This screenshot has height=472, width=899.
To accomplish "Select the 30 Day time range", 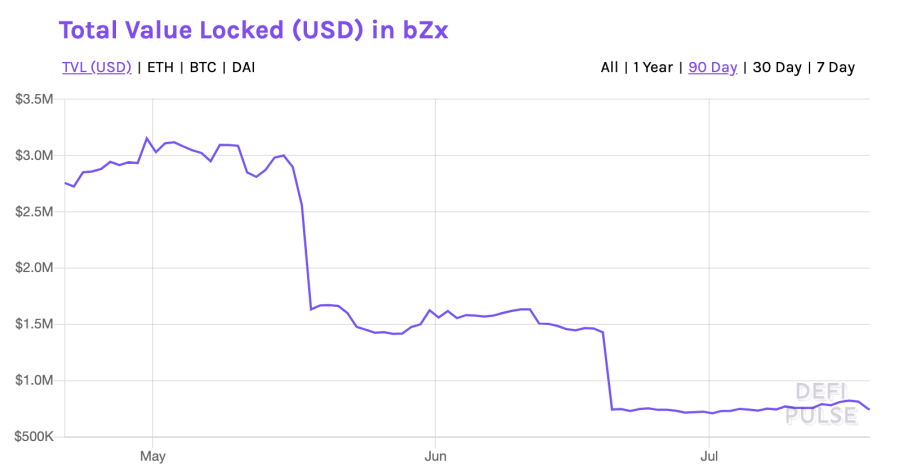I will click(777, 67).
